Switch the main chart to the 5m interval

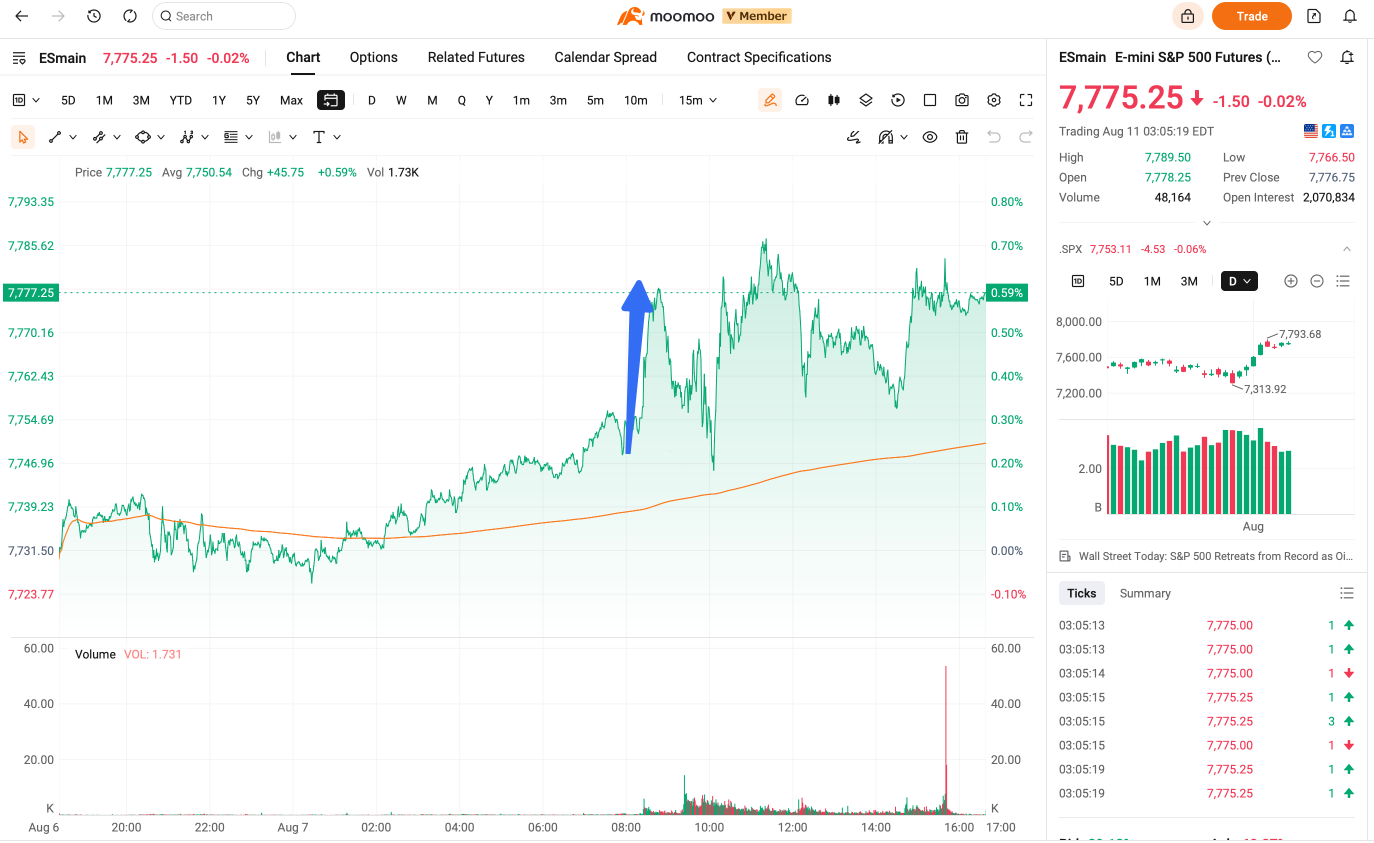595,100
